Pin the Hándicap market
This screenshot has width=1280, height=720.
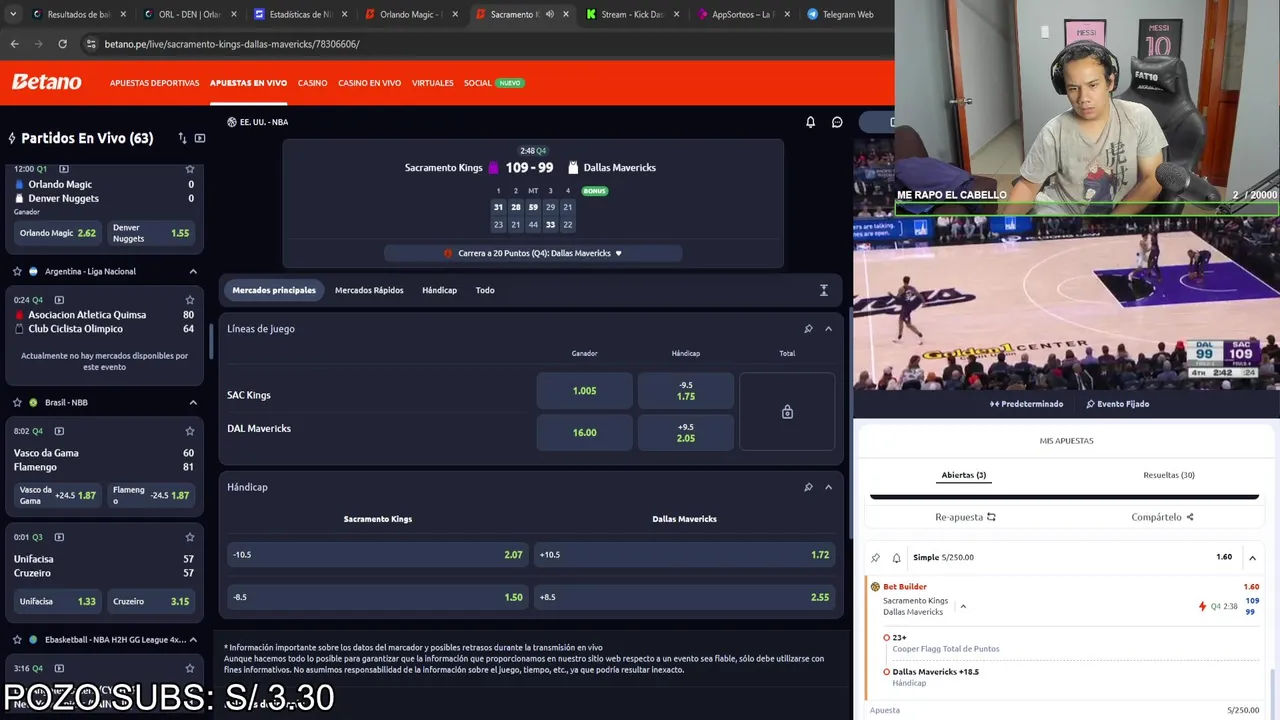point(808,487)
